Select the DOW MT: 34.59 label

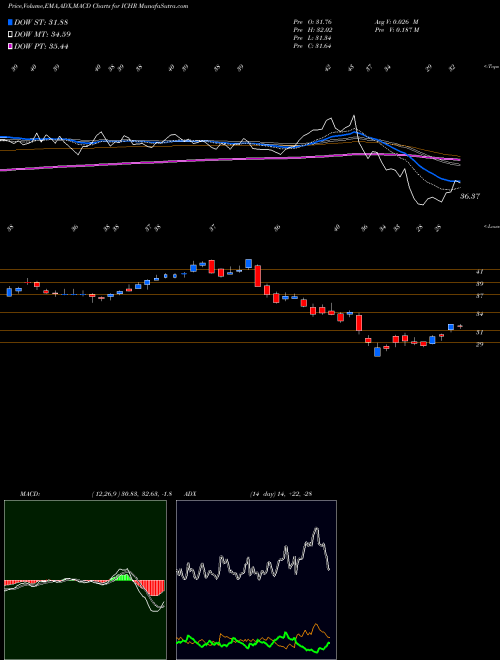[43, 35]
